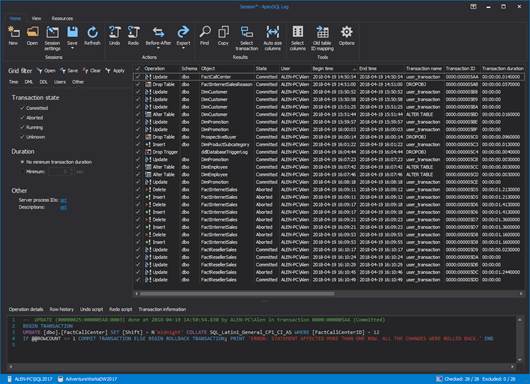The height and width of the screenshot is (384, 530).
Task: Switch to the View ribbon tab
Action: tap(36, 18)
